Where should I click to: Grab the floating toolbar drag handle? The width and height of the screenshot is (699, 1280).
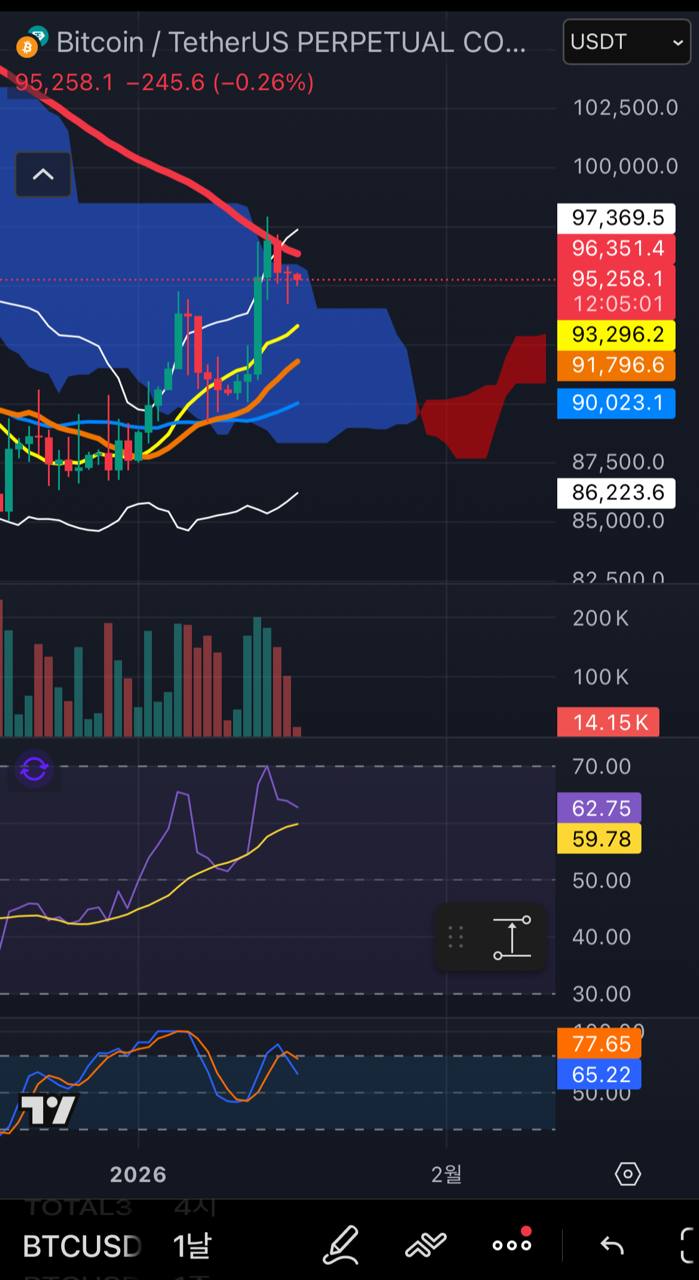(456, 938)
